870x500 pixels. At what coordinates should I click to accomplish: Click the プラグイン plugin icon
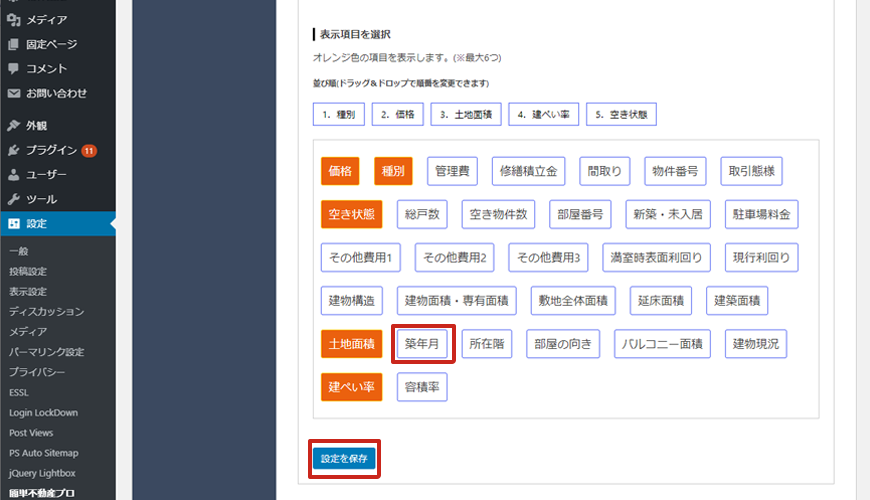14,150
